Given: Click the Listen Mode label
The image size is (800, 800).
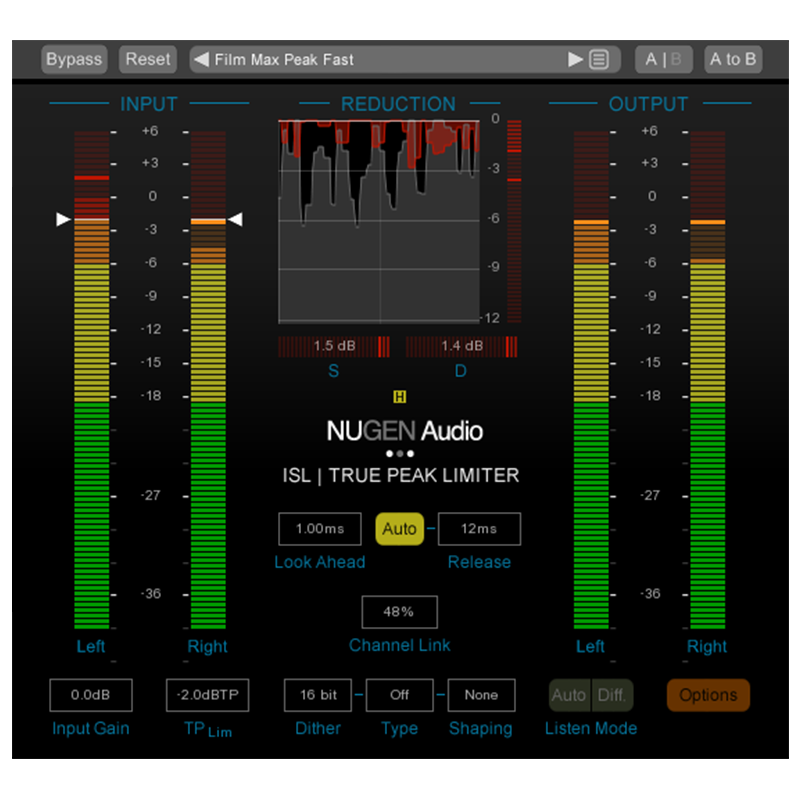Looking at the screenshot, I should pyautogui.click(x=591, y=728).
